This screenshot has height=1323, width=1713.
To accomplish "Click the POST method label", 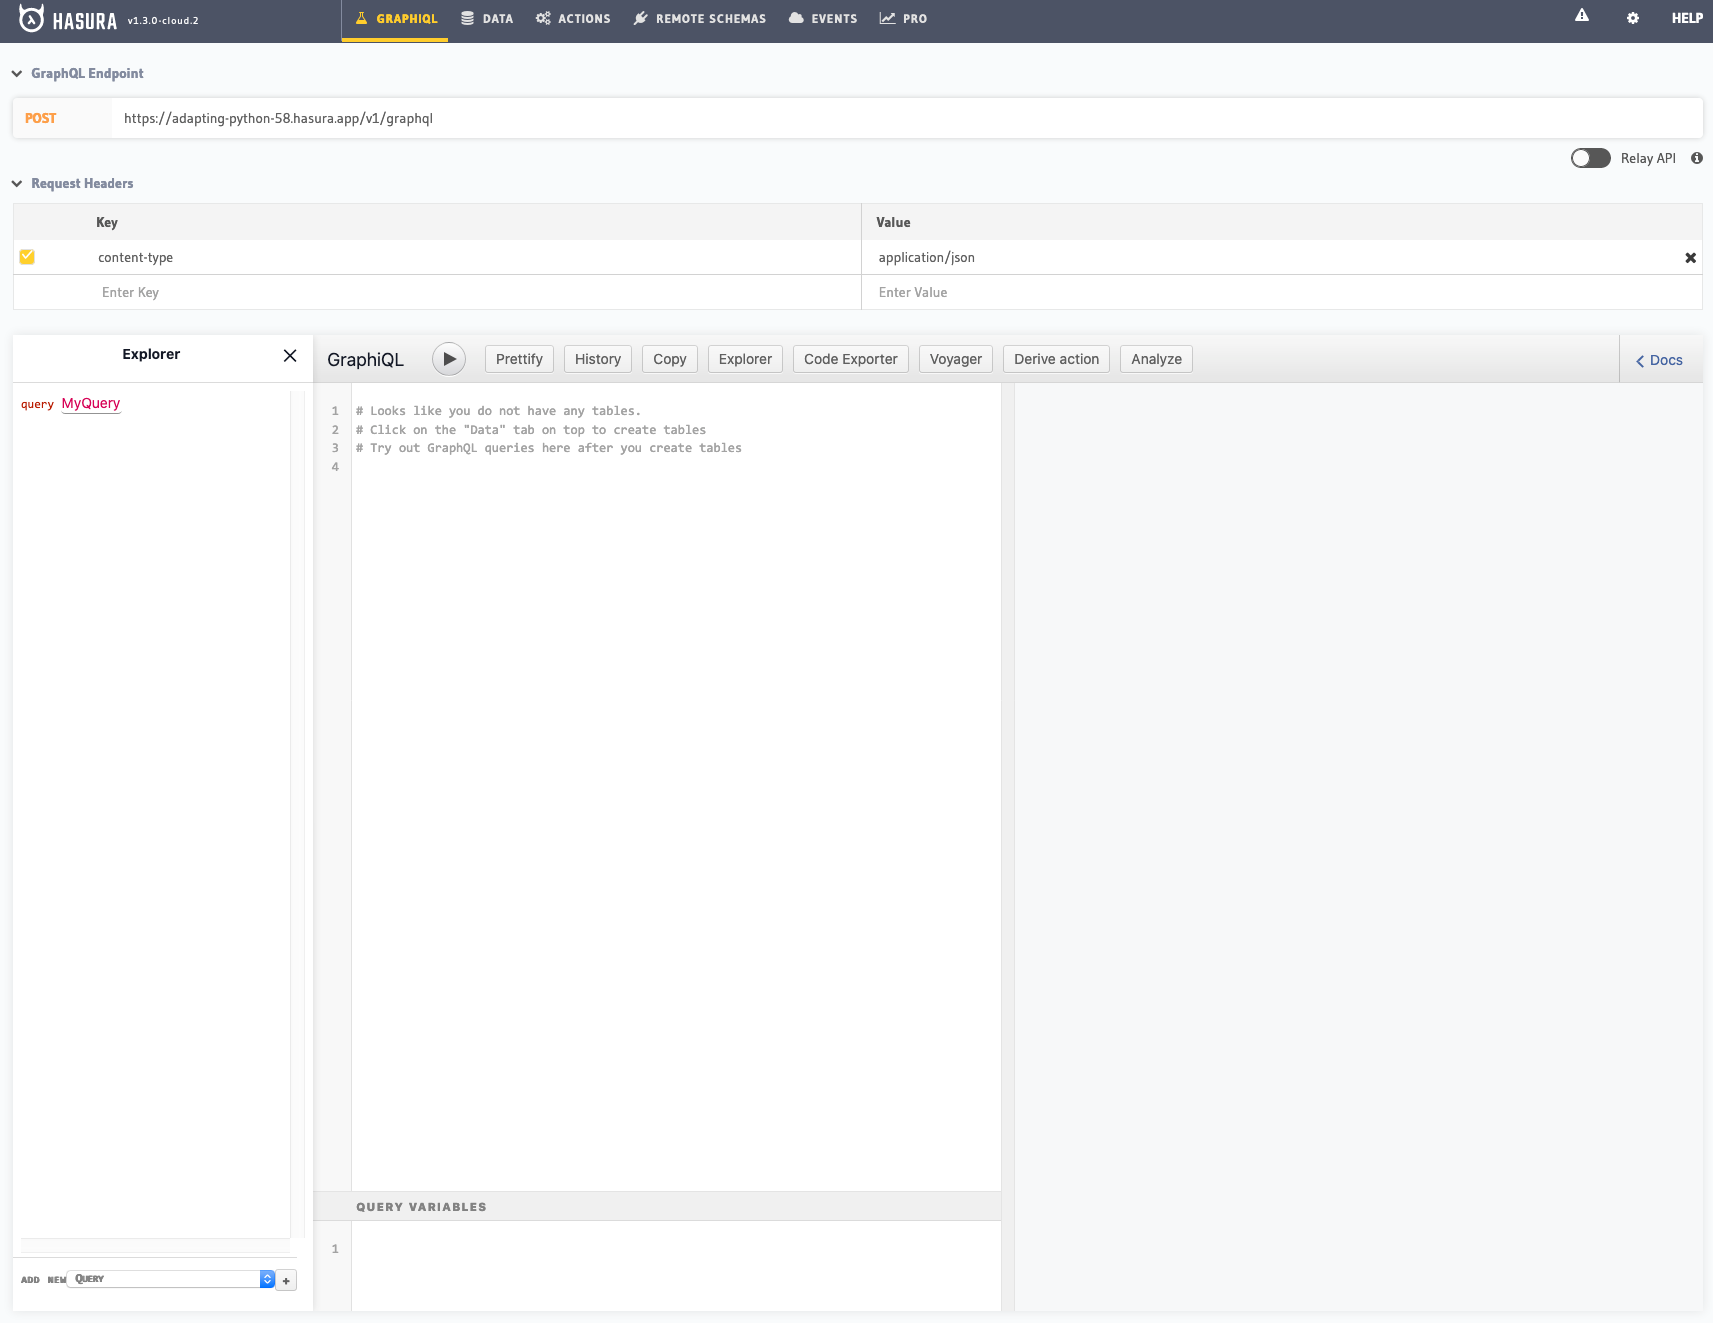I will [x=41, y=118].
